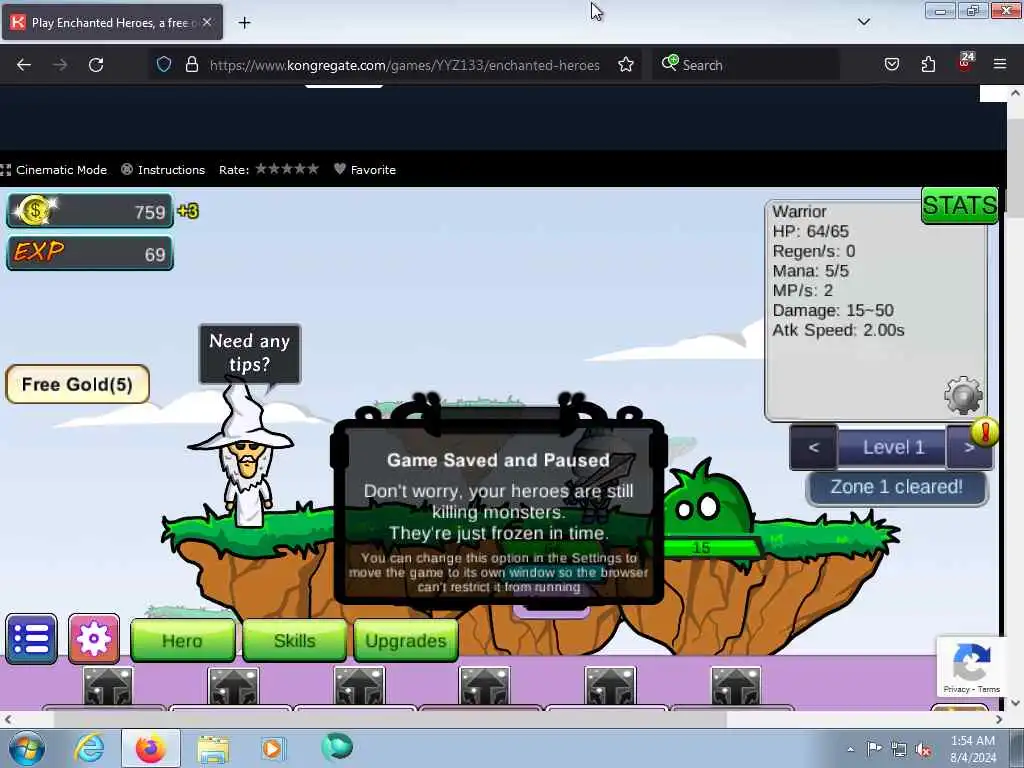Image resolution: width=1024 pixels, height=768 pixels.
Task: Toggle Cinematic Mode
Action: point(54,170)
